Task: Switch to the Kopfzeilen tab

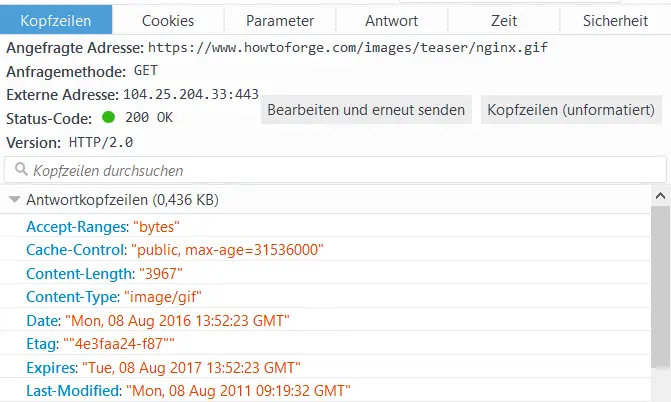Action: tap(56, 20)
